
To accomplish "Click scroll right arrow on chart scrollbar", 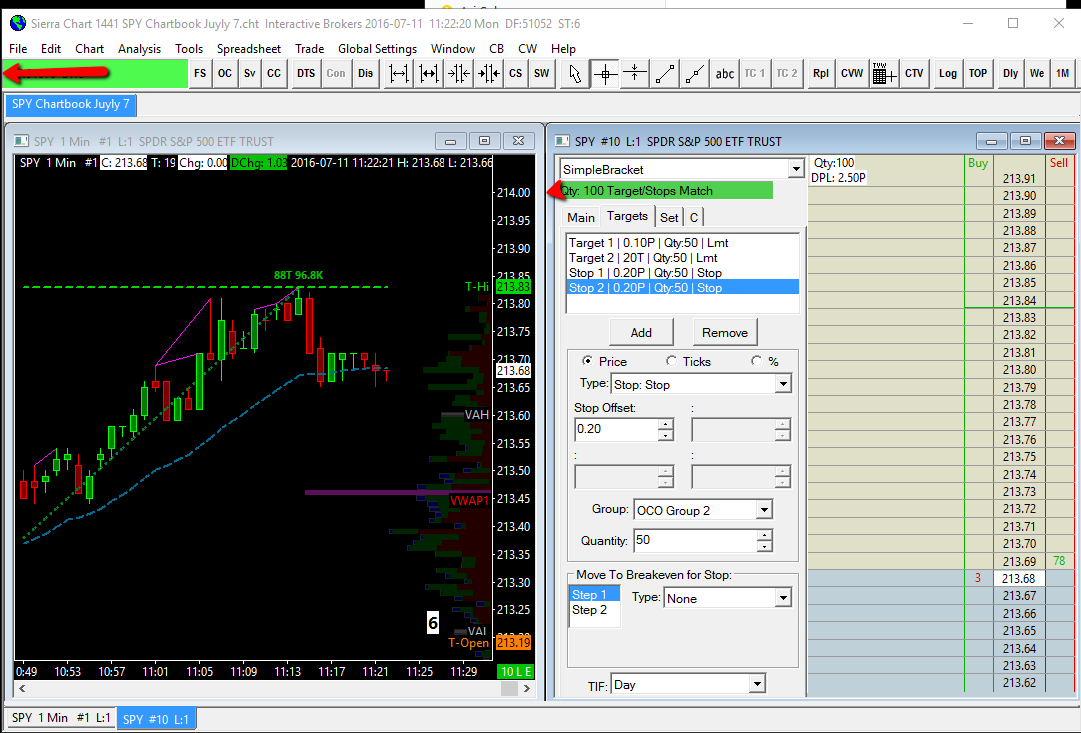I will pyautogui.click(x=527, y=688).
